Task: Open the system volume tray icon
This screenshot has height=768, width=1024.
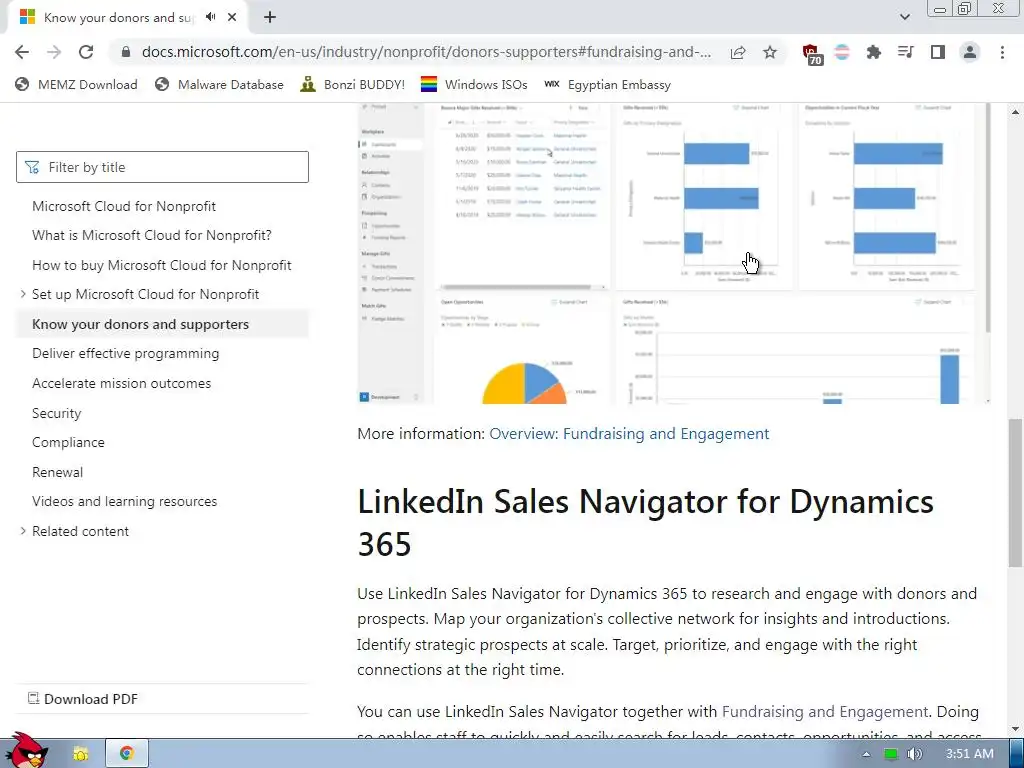Action: [914, 754]
